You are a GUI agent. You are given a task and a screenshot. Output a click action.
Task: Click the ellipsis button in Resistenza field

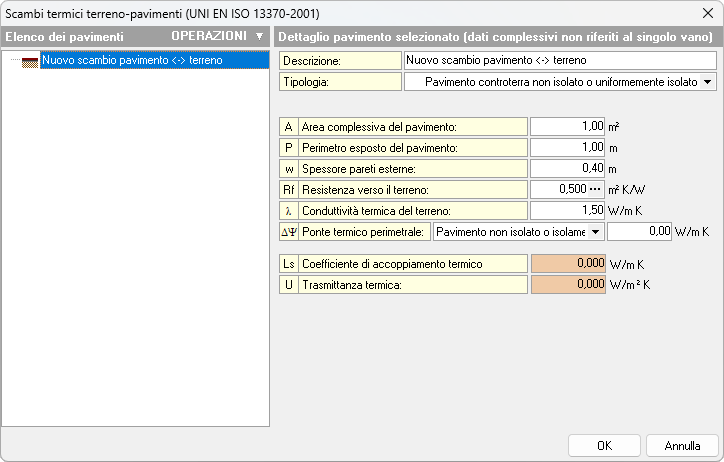coord(596,190)
